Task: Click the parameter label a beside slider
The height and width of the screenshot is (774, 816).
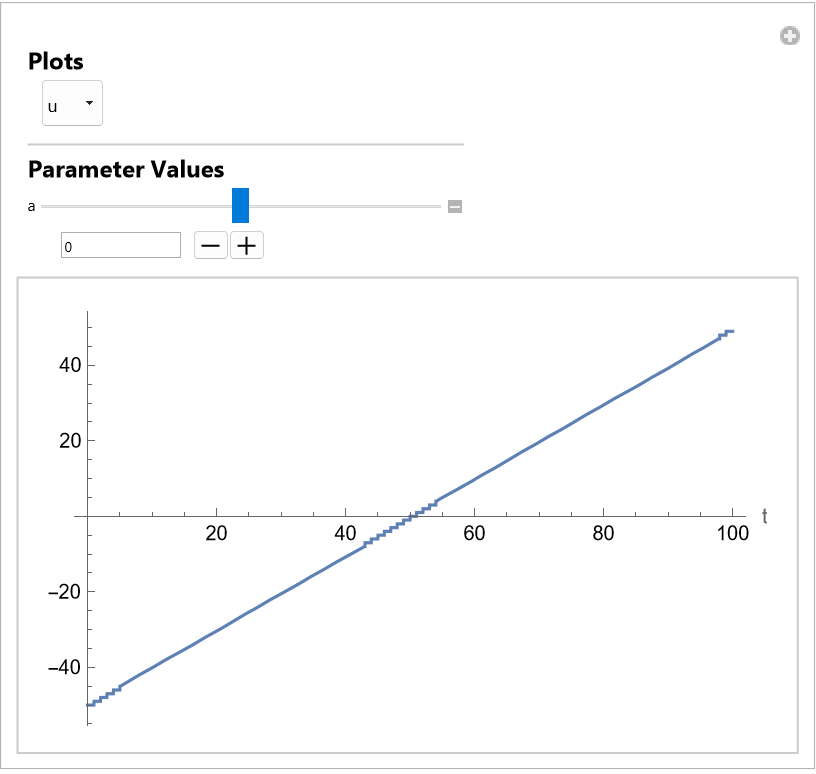Action: (32, 207)
